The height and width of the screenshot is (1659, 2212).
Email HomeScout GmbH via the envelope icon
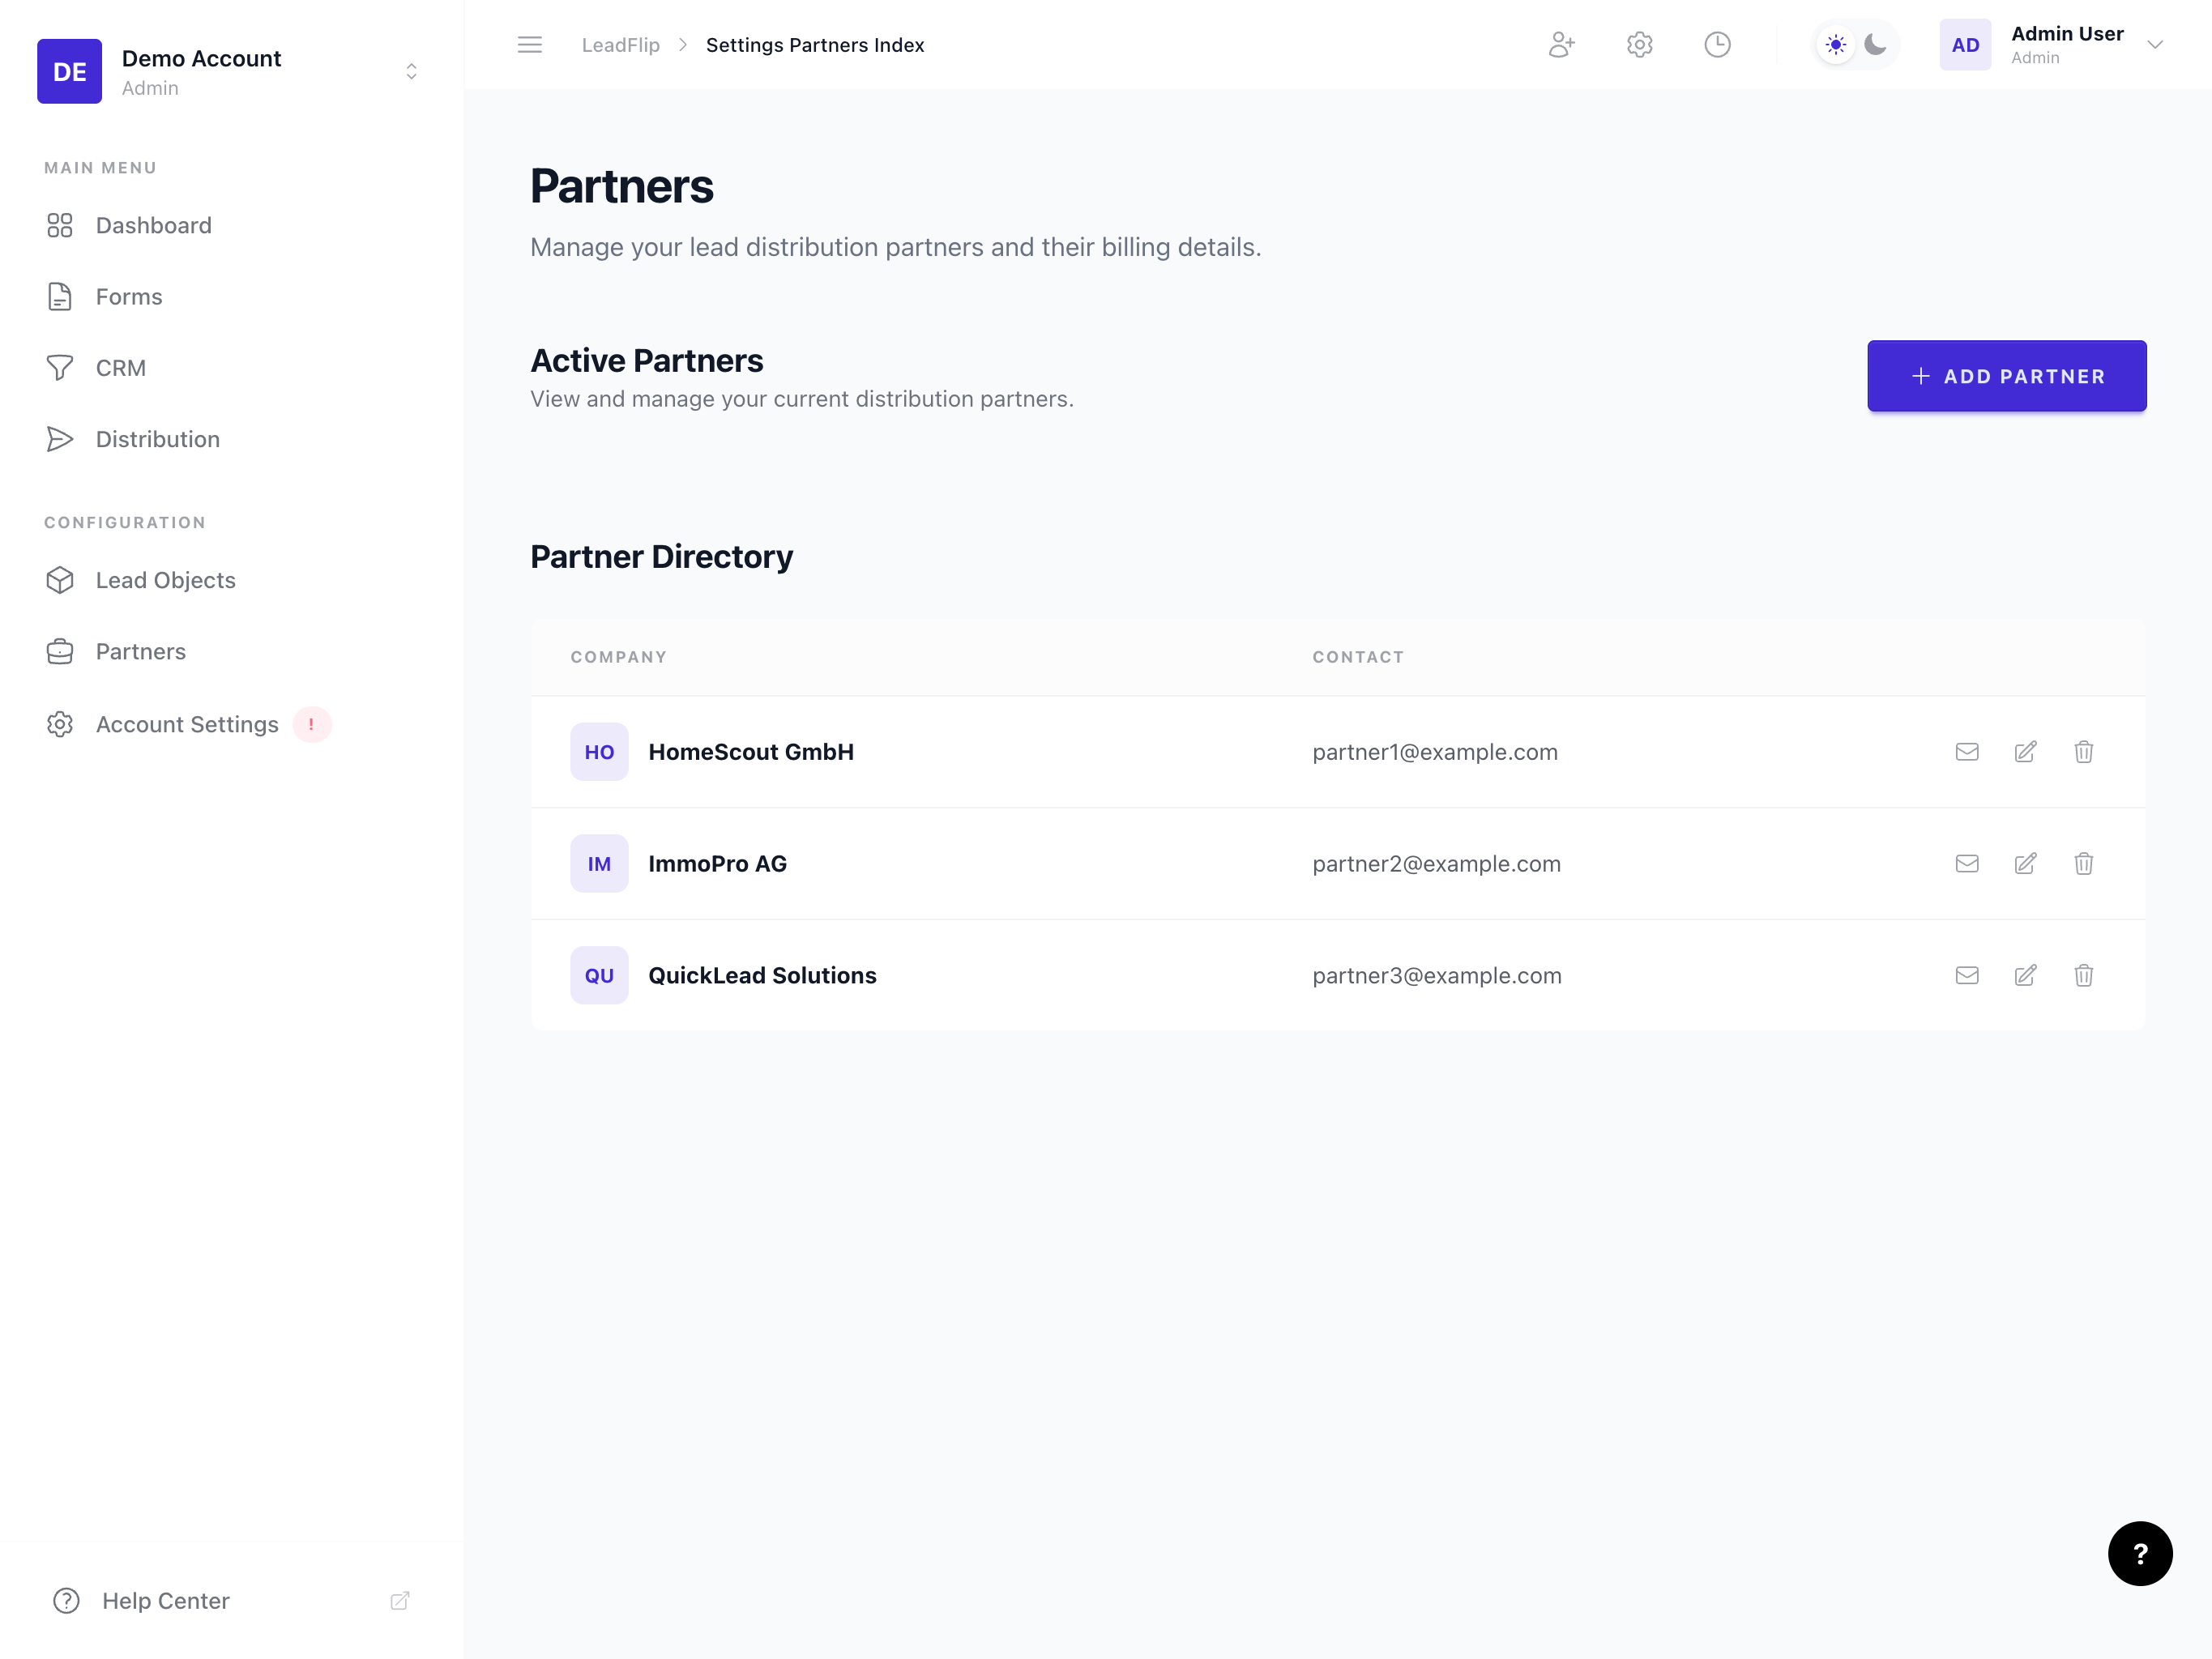pos(1967,751)
